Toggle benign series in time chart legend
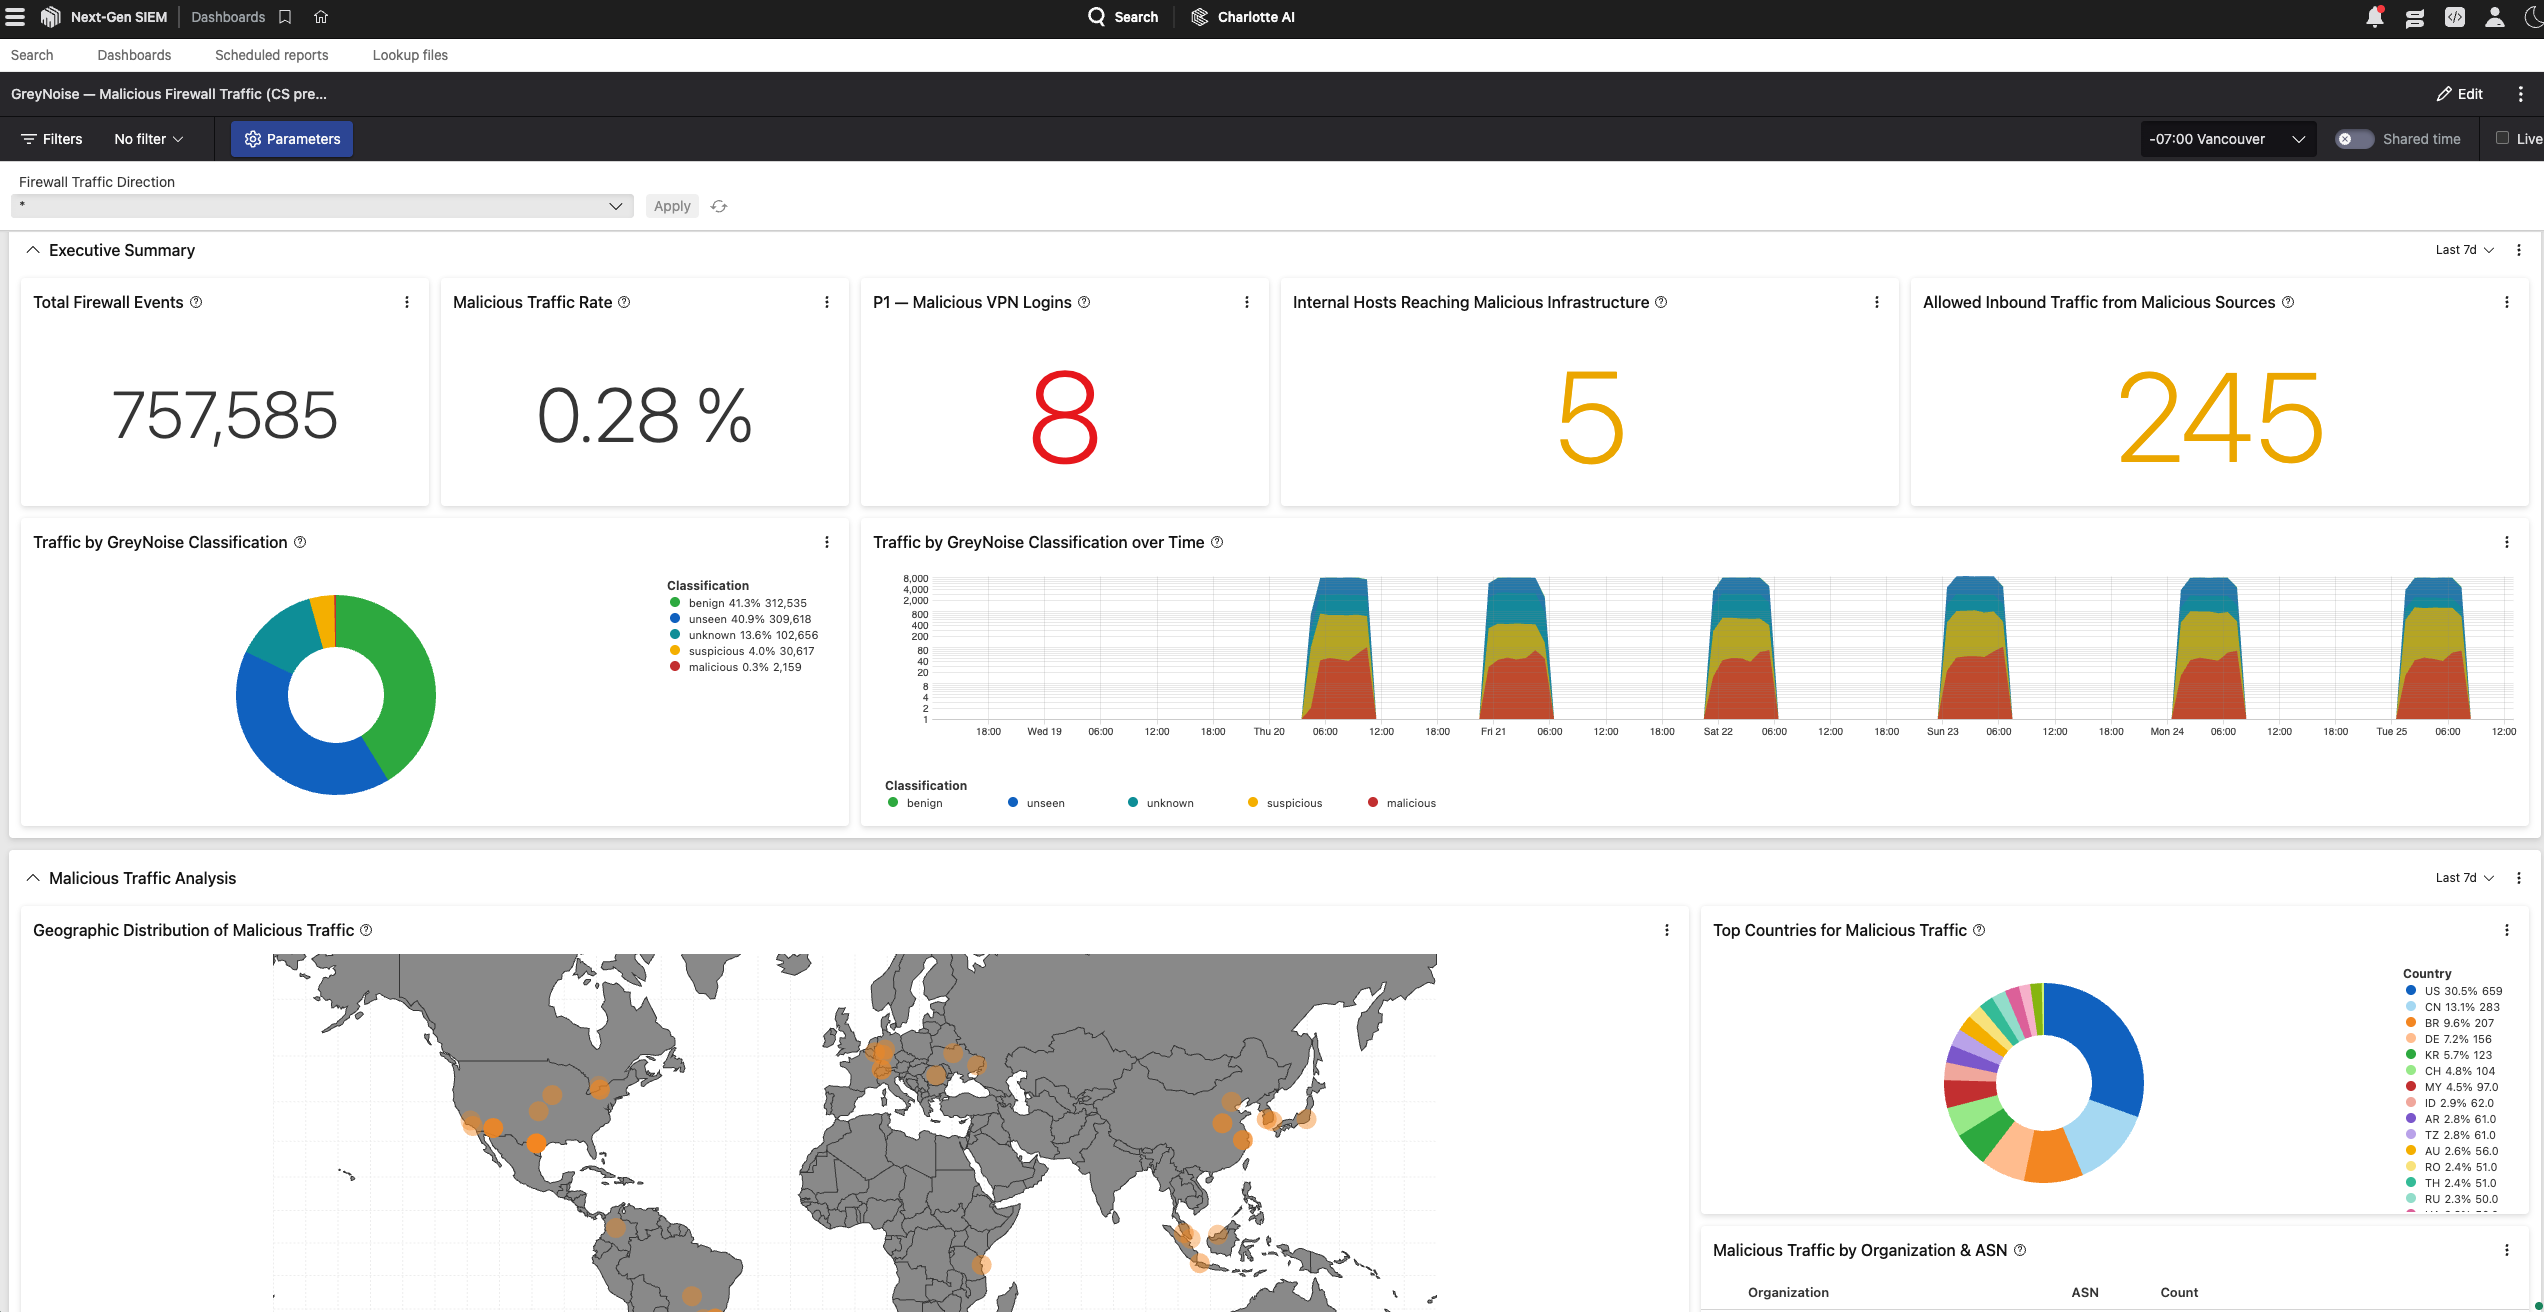The height and width of the screenshot is (1312, 2544). tap(915, 803)
